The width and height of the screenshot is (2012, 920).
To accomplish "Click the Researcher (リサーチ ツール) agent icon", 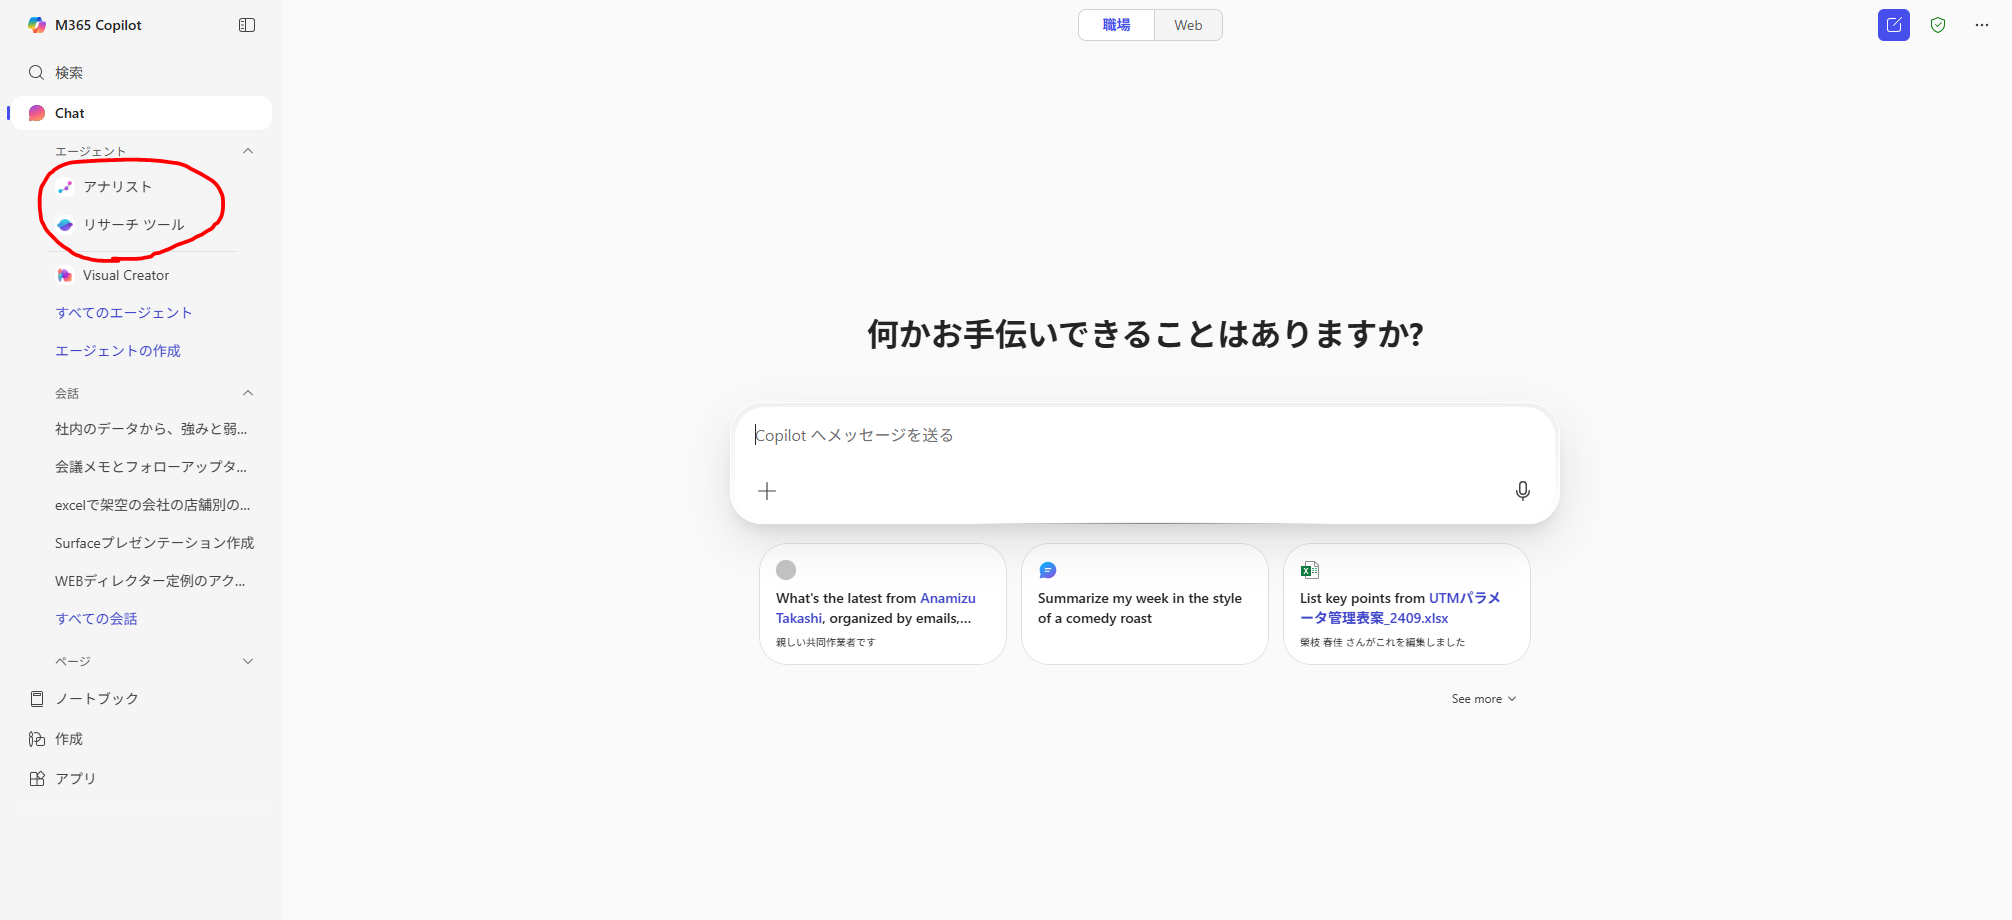I will (x=65, y=225).
